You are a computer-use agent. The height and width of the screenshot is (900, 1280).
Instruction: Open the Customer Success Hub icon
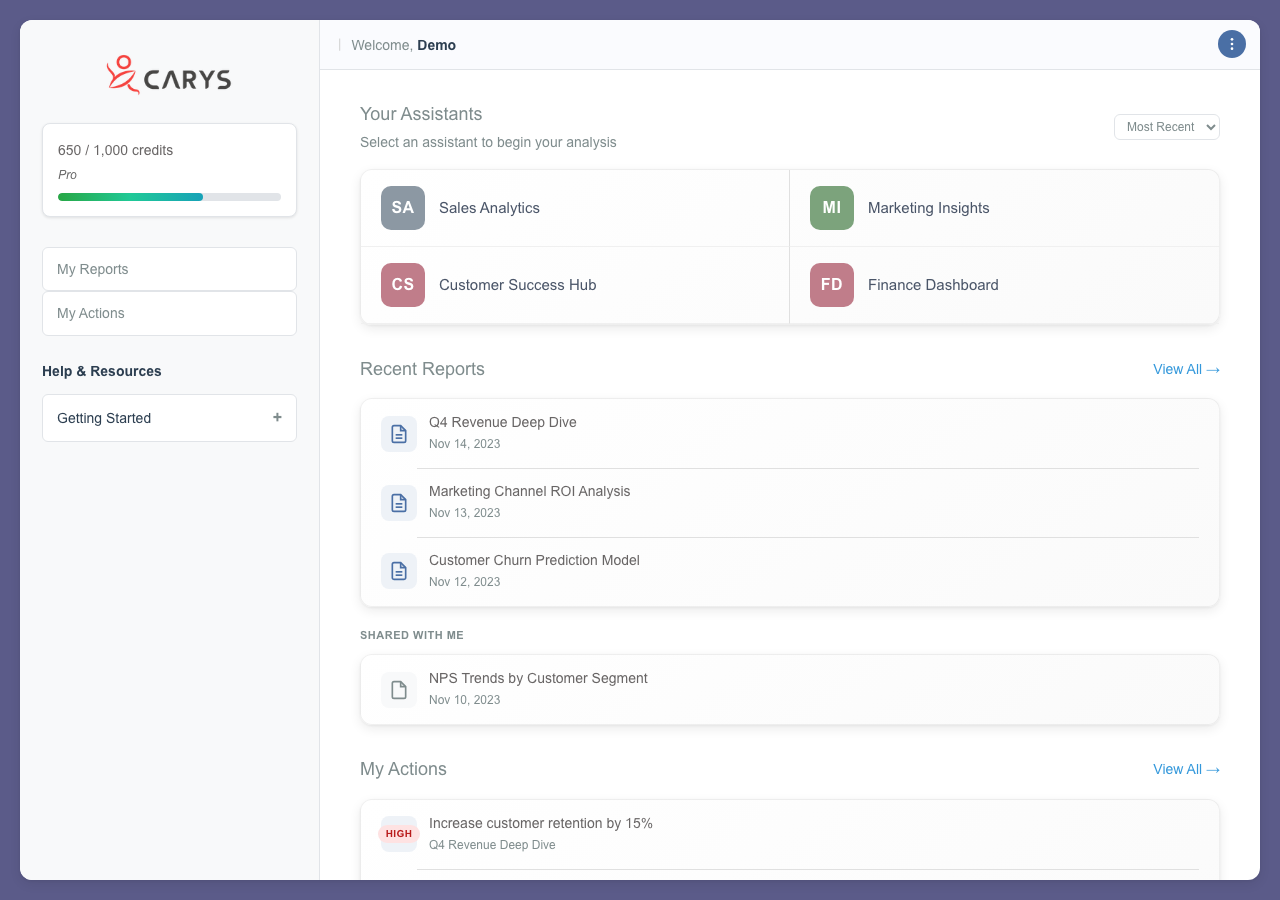[x=402, y=284]
